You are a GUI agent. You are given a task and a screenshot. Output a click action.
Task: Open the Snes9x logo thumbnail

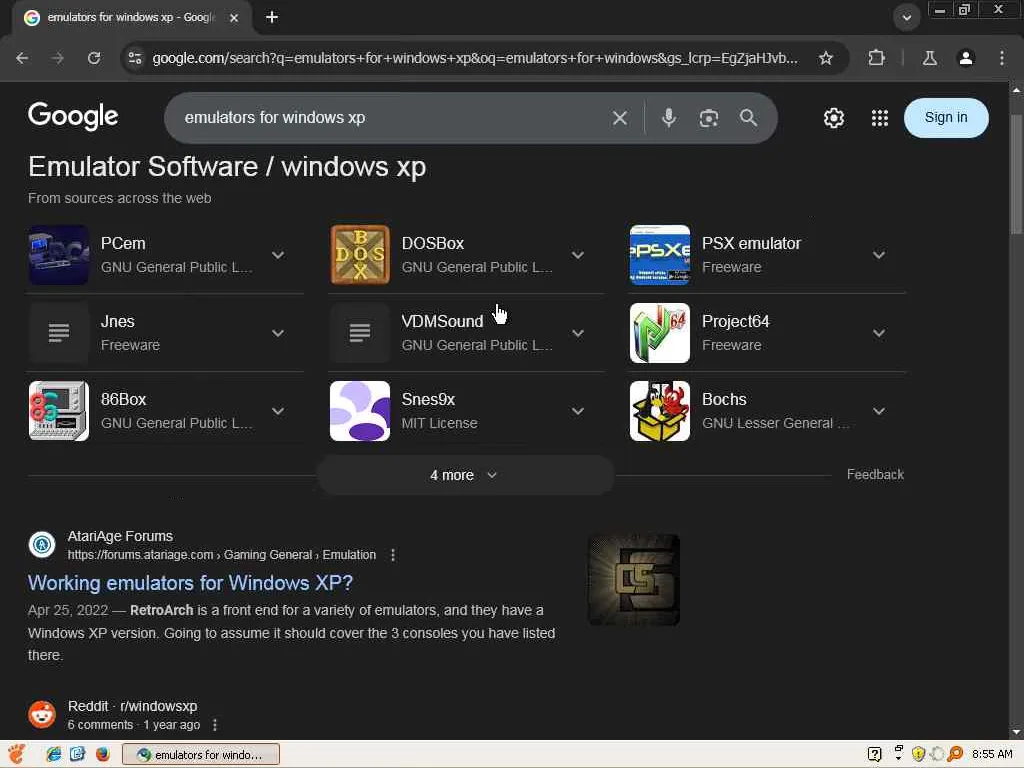[x=360, y=411]
